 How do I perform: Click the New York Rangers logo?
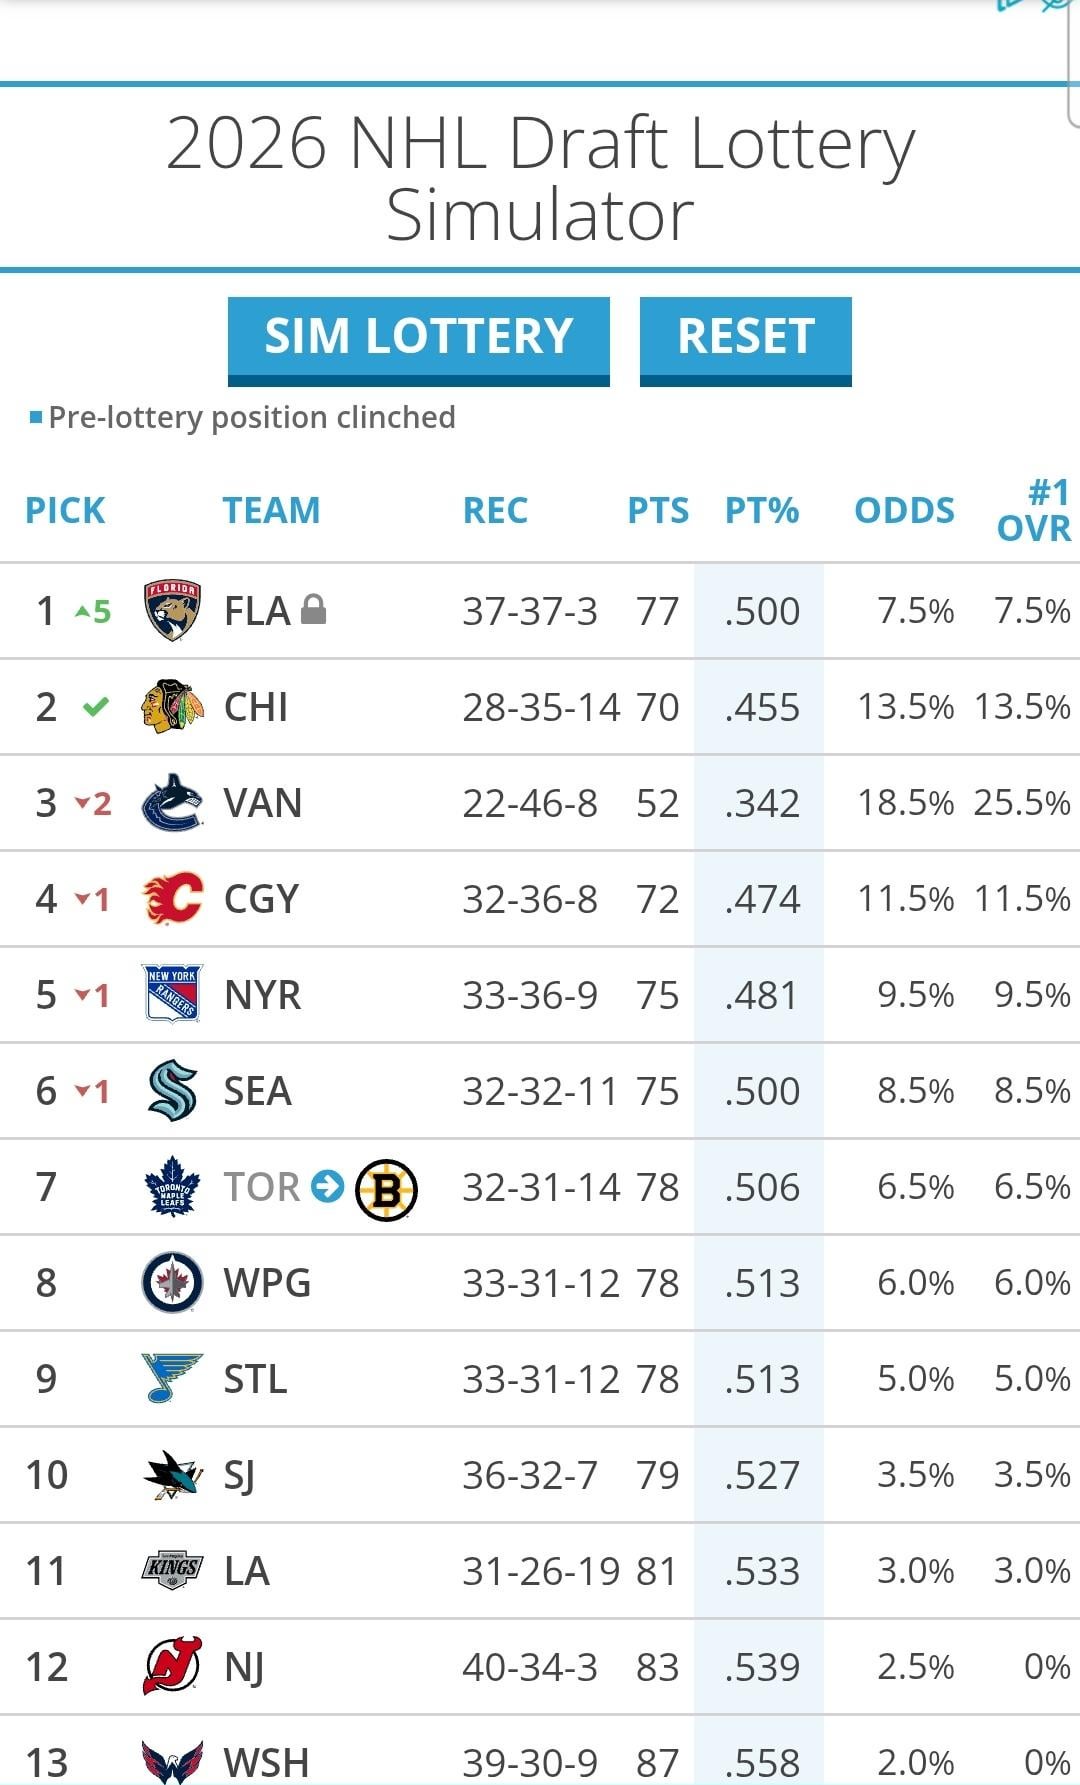(172, 994)
